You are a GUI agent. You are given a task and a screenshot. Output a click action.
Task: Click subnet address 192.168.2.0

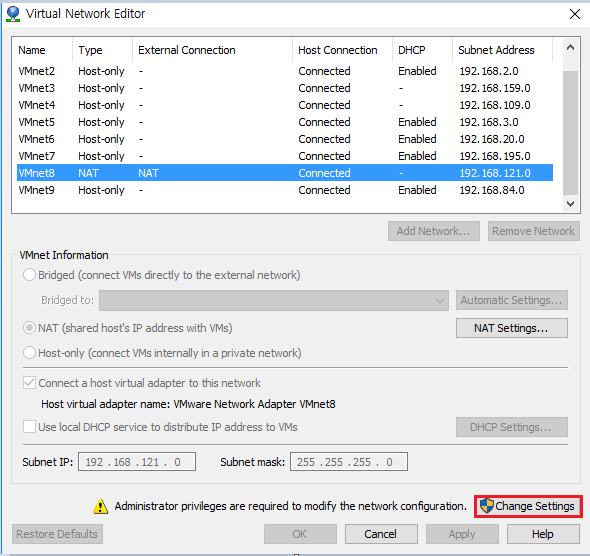[489, 71]
